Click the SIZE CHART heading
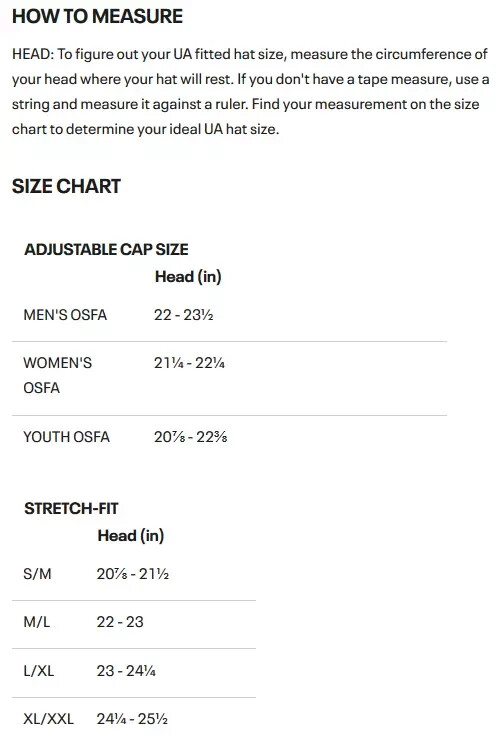Screen dimensions: 504x749 coord(66,186)
